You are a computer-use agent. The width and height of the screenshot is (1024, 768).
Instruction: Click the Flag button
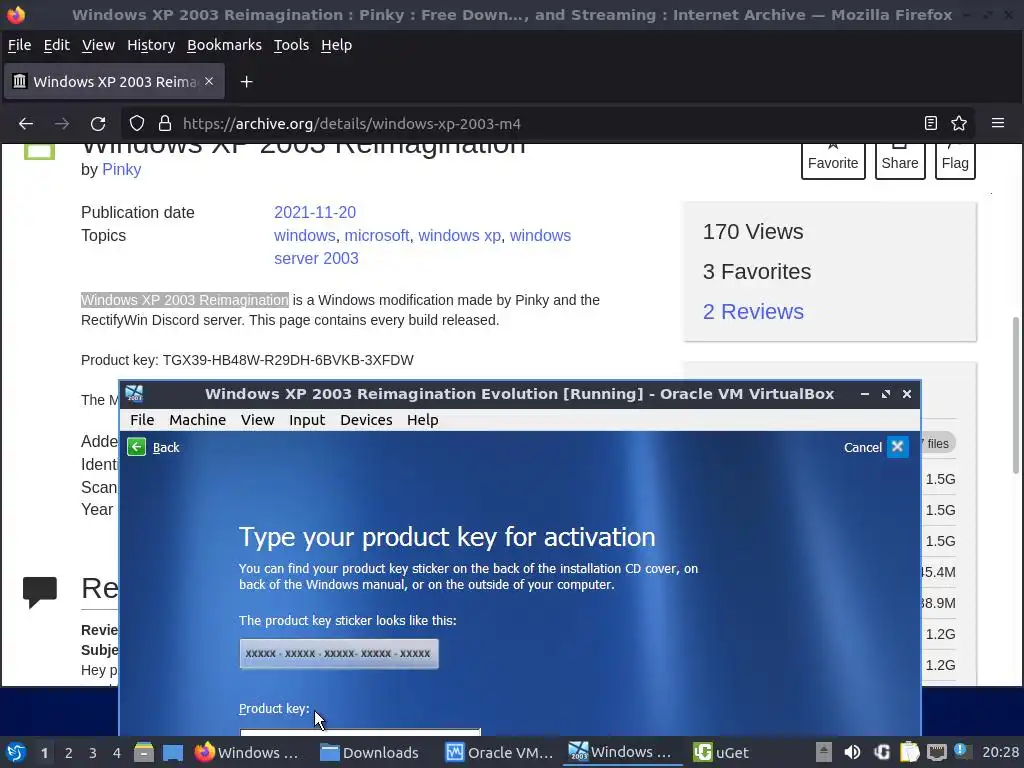pyautogui.click(x=955, y=161)
